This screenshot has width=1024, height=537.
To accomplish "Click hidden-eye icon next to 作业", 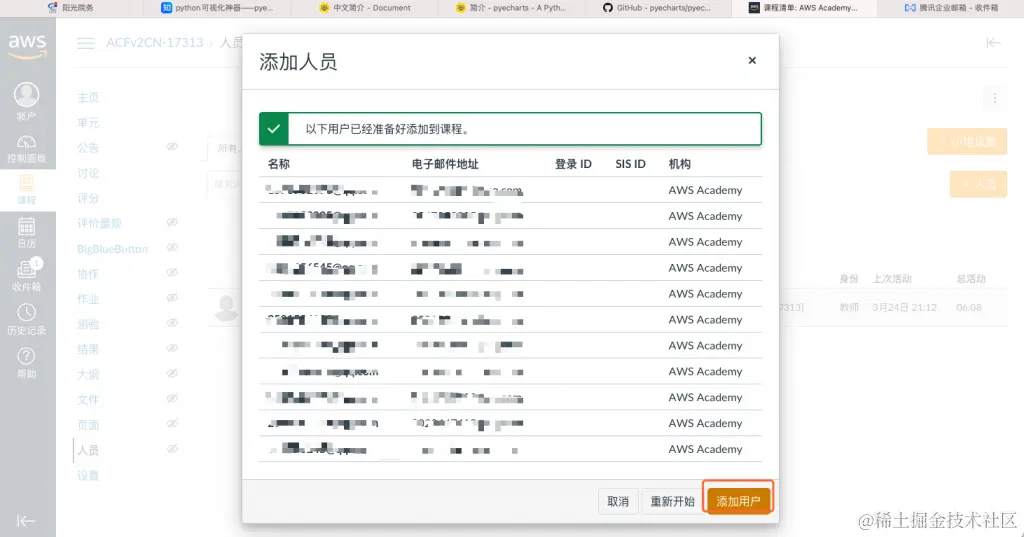I will click(x=172, y=298).
